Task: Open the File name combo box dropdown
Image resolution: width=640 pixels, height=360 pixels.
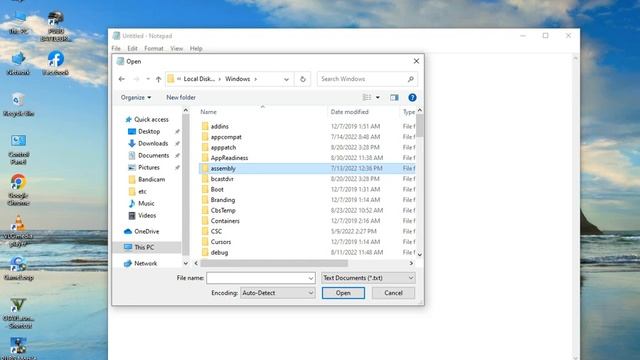Action: (311, 278)
